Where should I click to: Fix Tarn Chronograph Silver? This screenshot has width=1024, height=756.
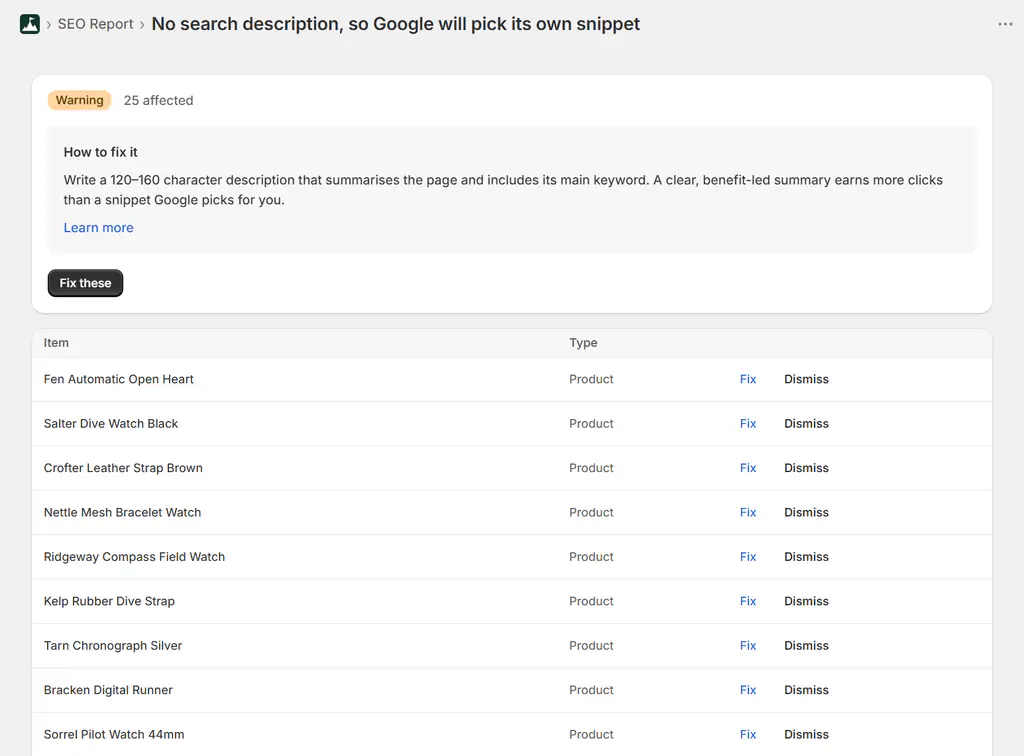click(x=748, y=646)
